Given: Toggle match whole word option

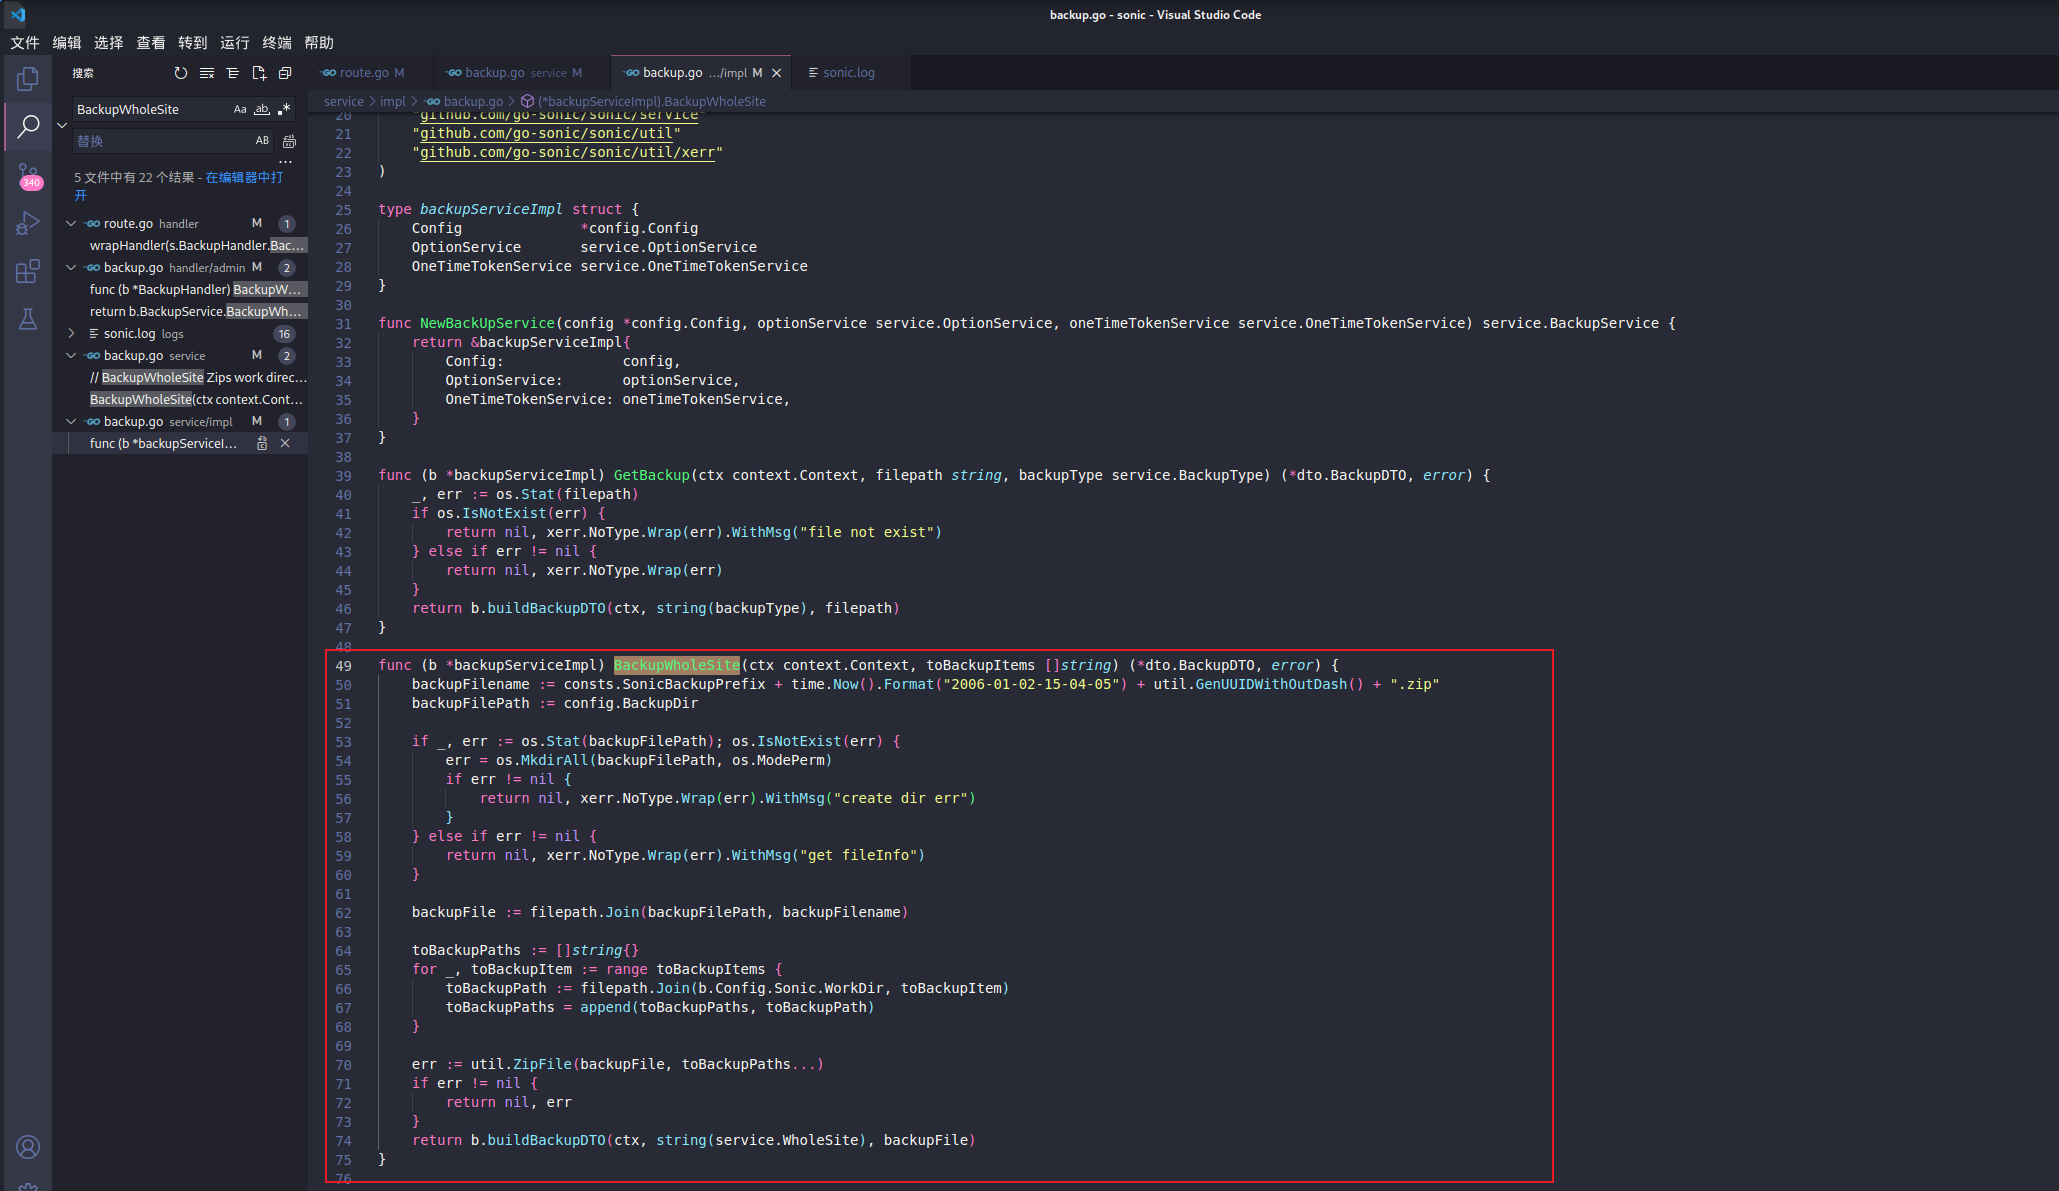Looking at the screenshot, I should pos(262,109).
